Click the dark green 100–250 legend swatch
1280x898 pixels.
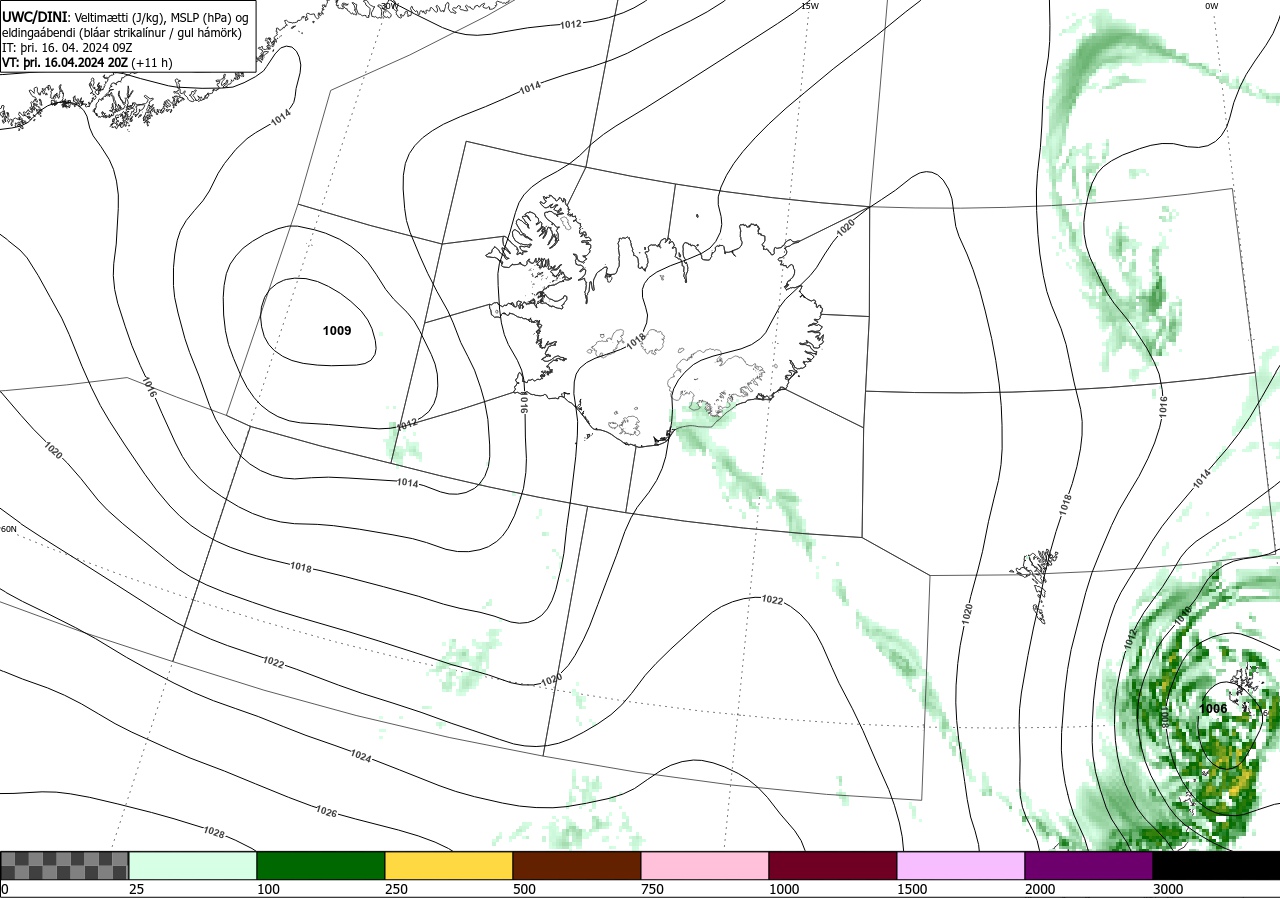click(x=320, y=865)
